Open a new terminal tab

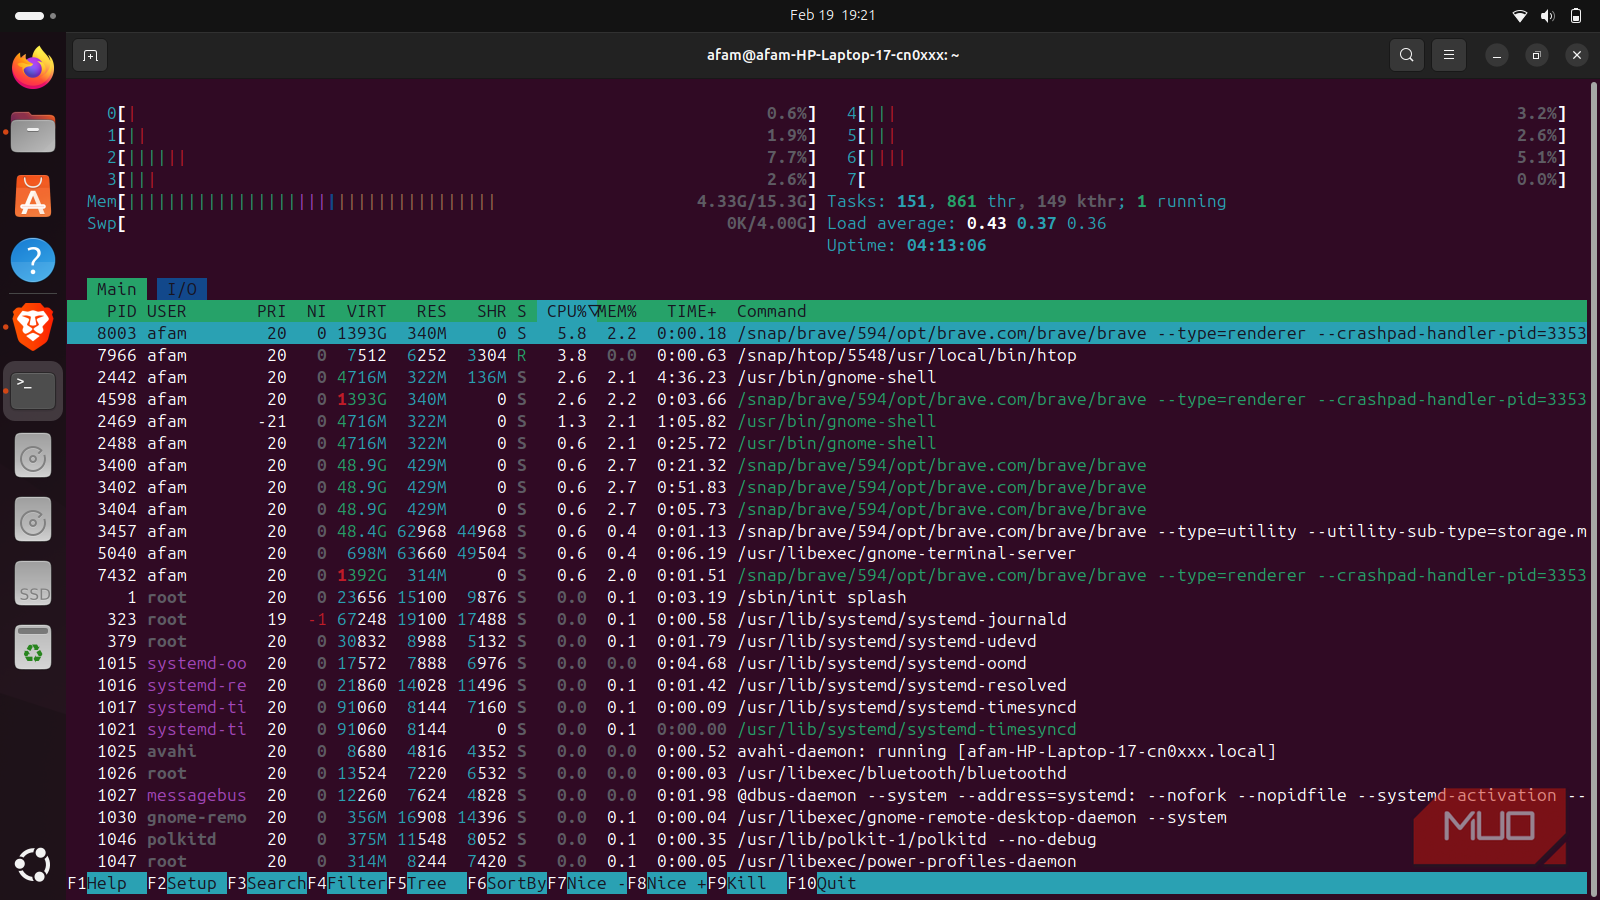tap(90, 55)
